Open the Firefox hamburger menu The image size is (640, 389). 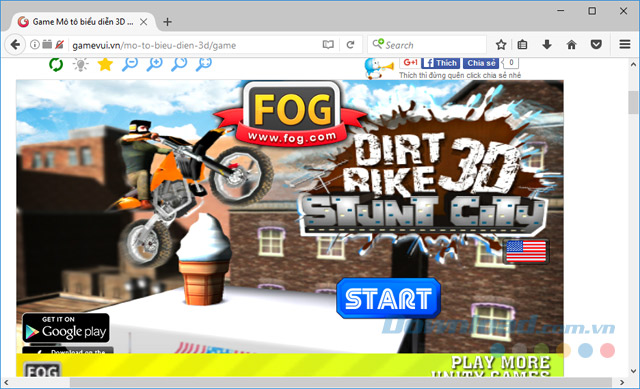pos(624,44)
